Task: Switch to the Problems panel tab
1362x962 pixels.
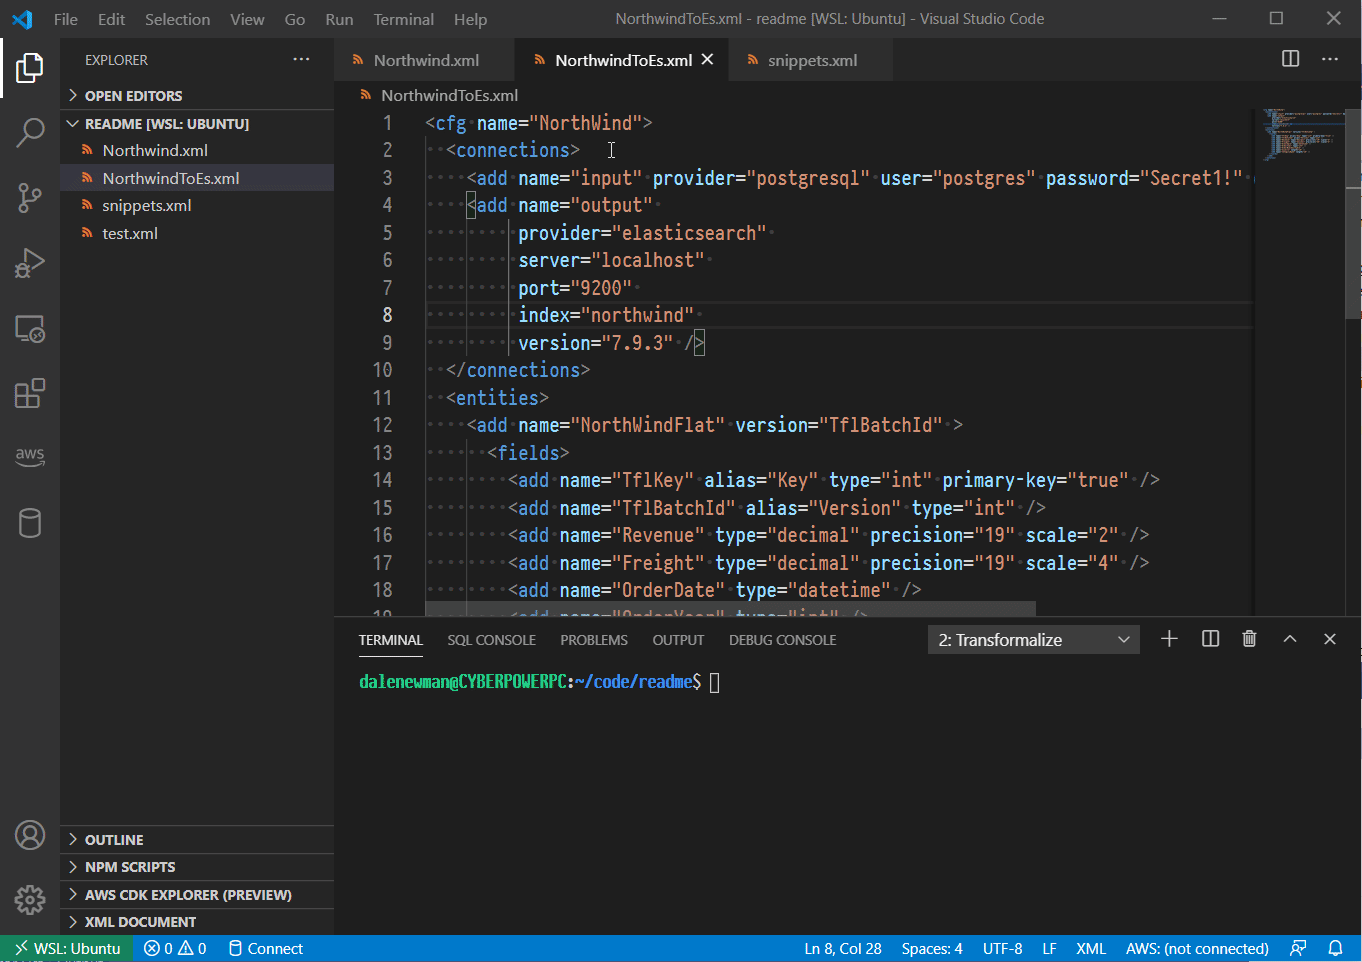Action: pyautogui.click(x=594, y=640)
